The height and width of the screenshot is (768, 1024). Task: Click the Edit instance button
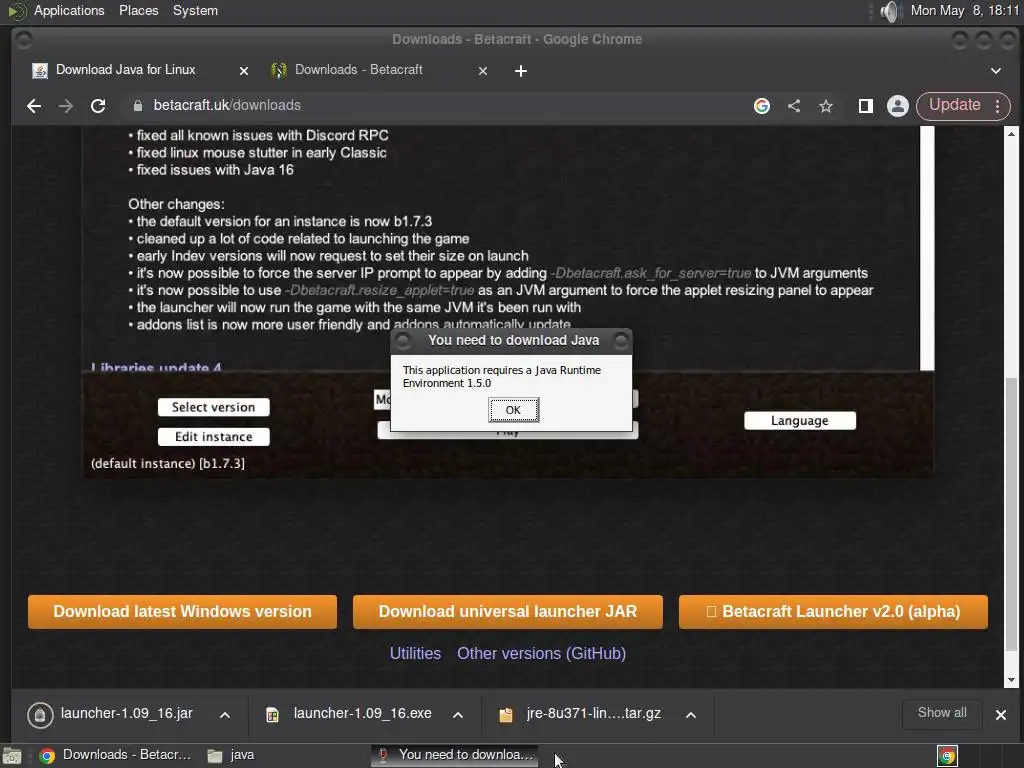tap(214, 437)
